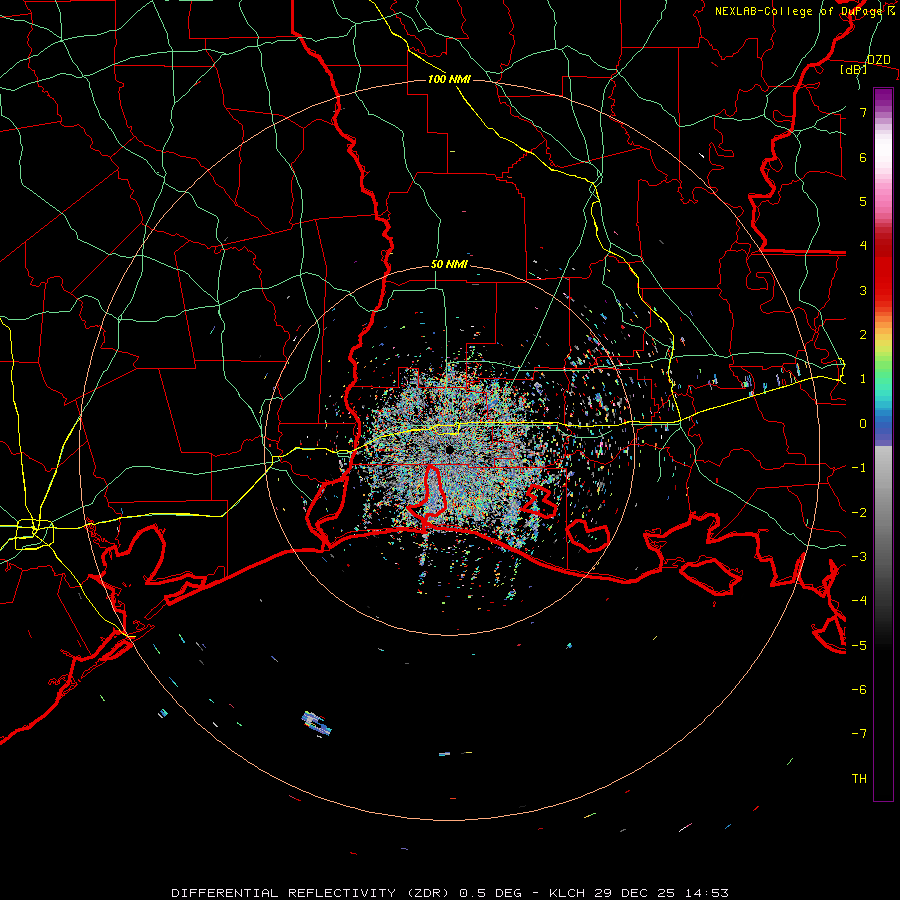The width and height of the screenshot is (900, 900).
Task: Click the [dB] units label
Action: 854,69
